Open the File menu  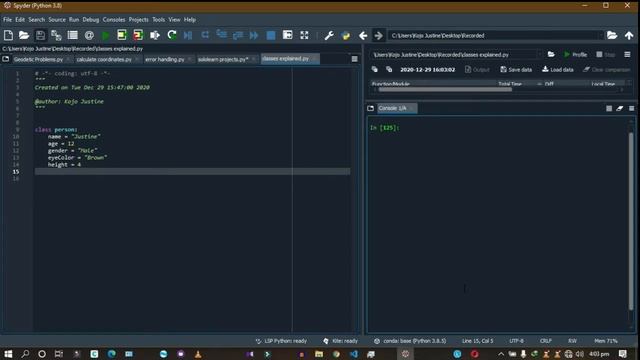pyautogui.click(x=7, y=20)
